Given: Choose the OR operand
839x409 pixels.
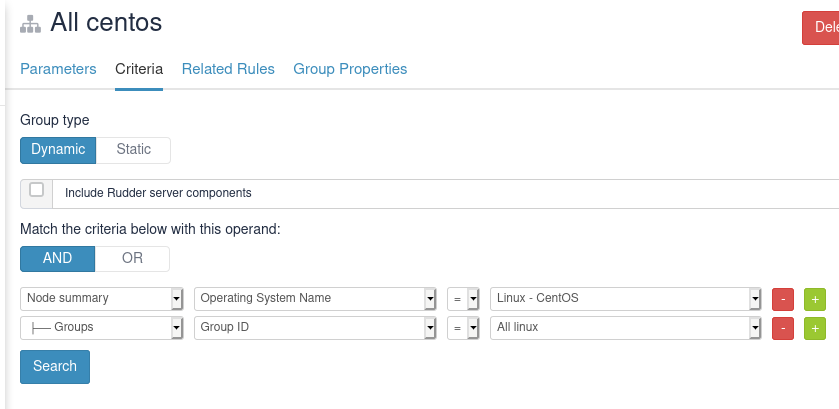Looking at the screenshot, I should 132,259.
